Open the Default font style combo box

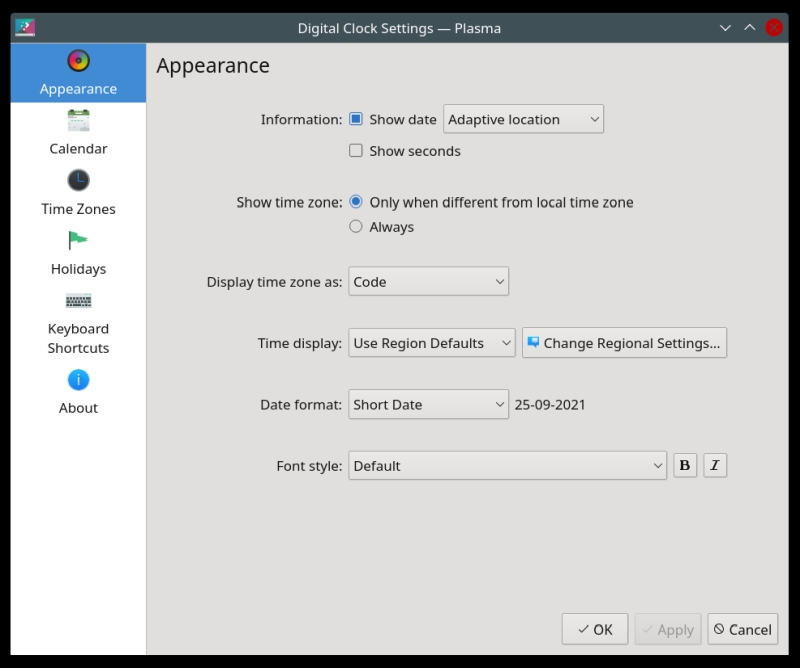(507, 466)
